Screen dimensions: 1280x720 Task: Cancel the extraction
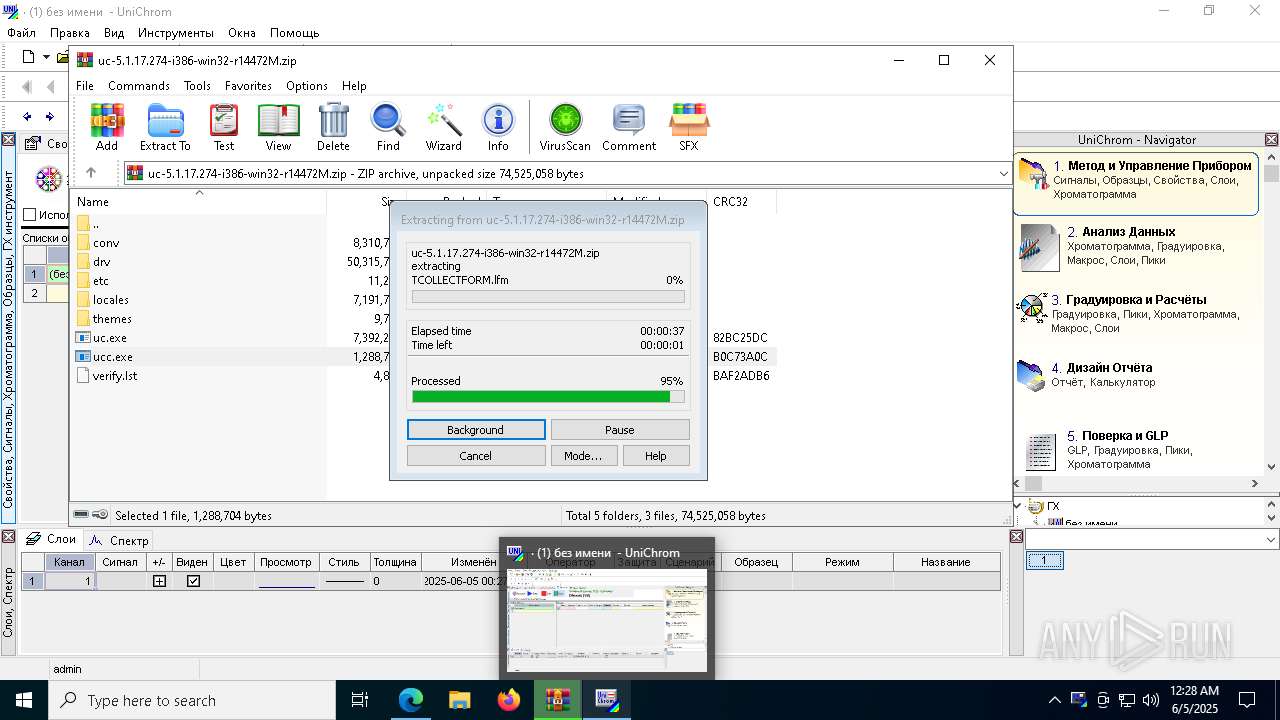point(476,456)
